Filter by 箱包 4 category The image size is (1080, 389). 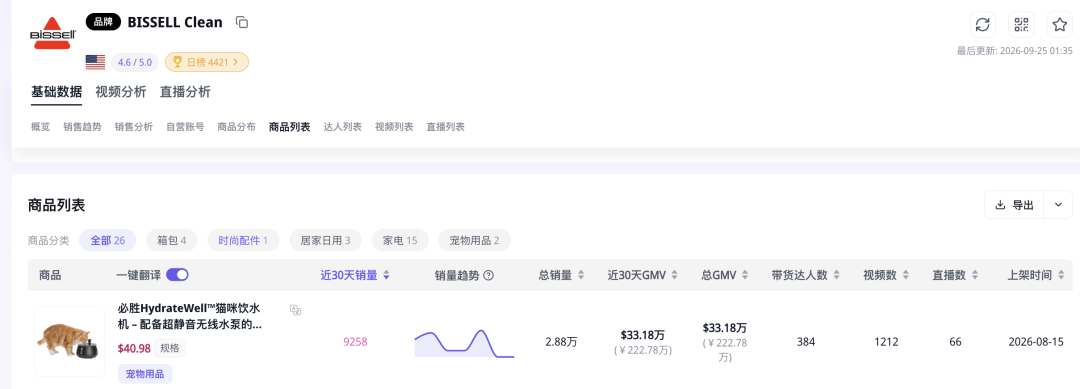click(172, 240)
